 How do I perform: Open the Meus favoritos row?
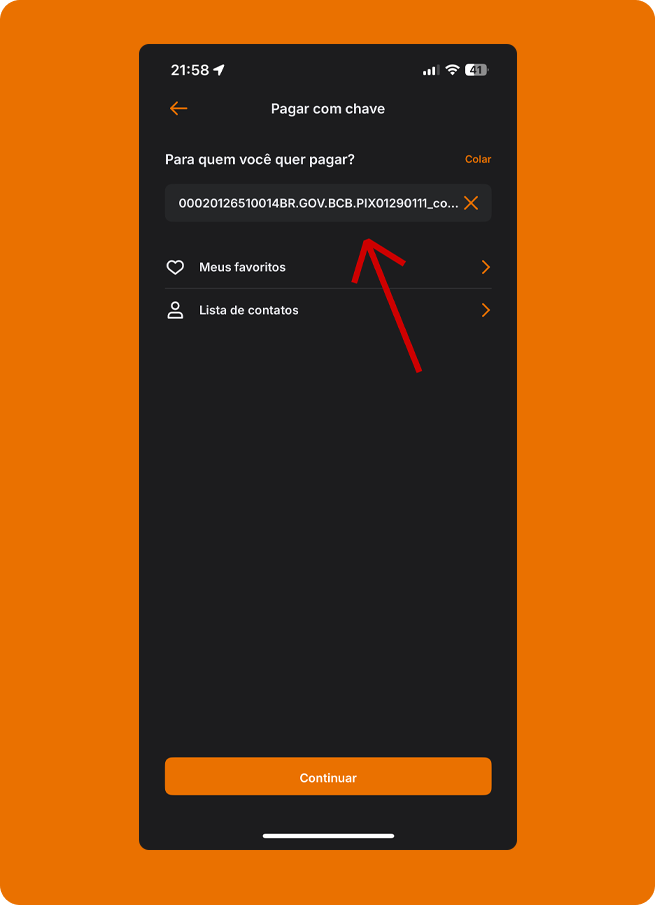tap(328, 267)
